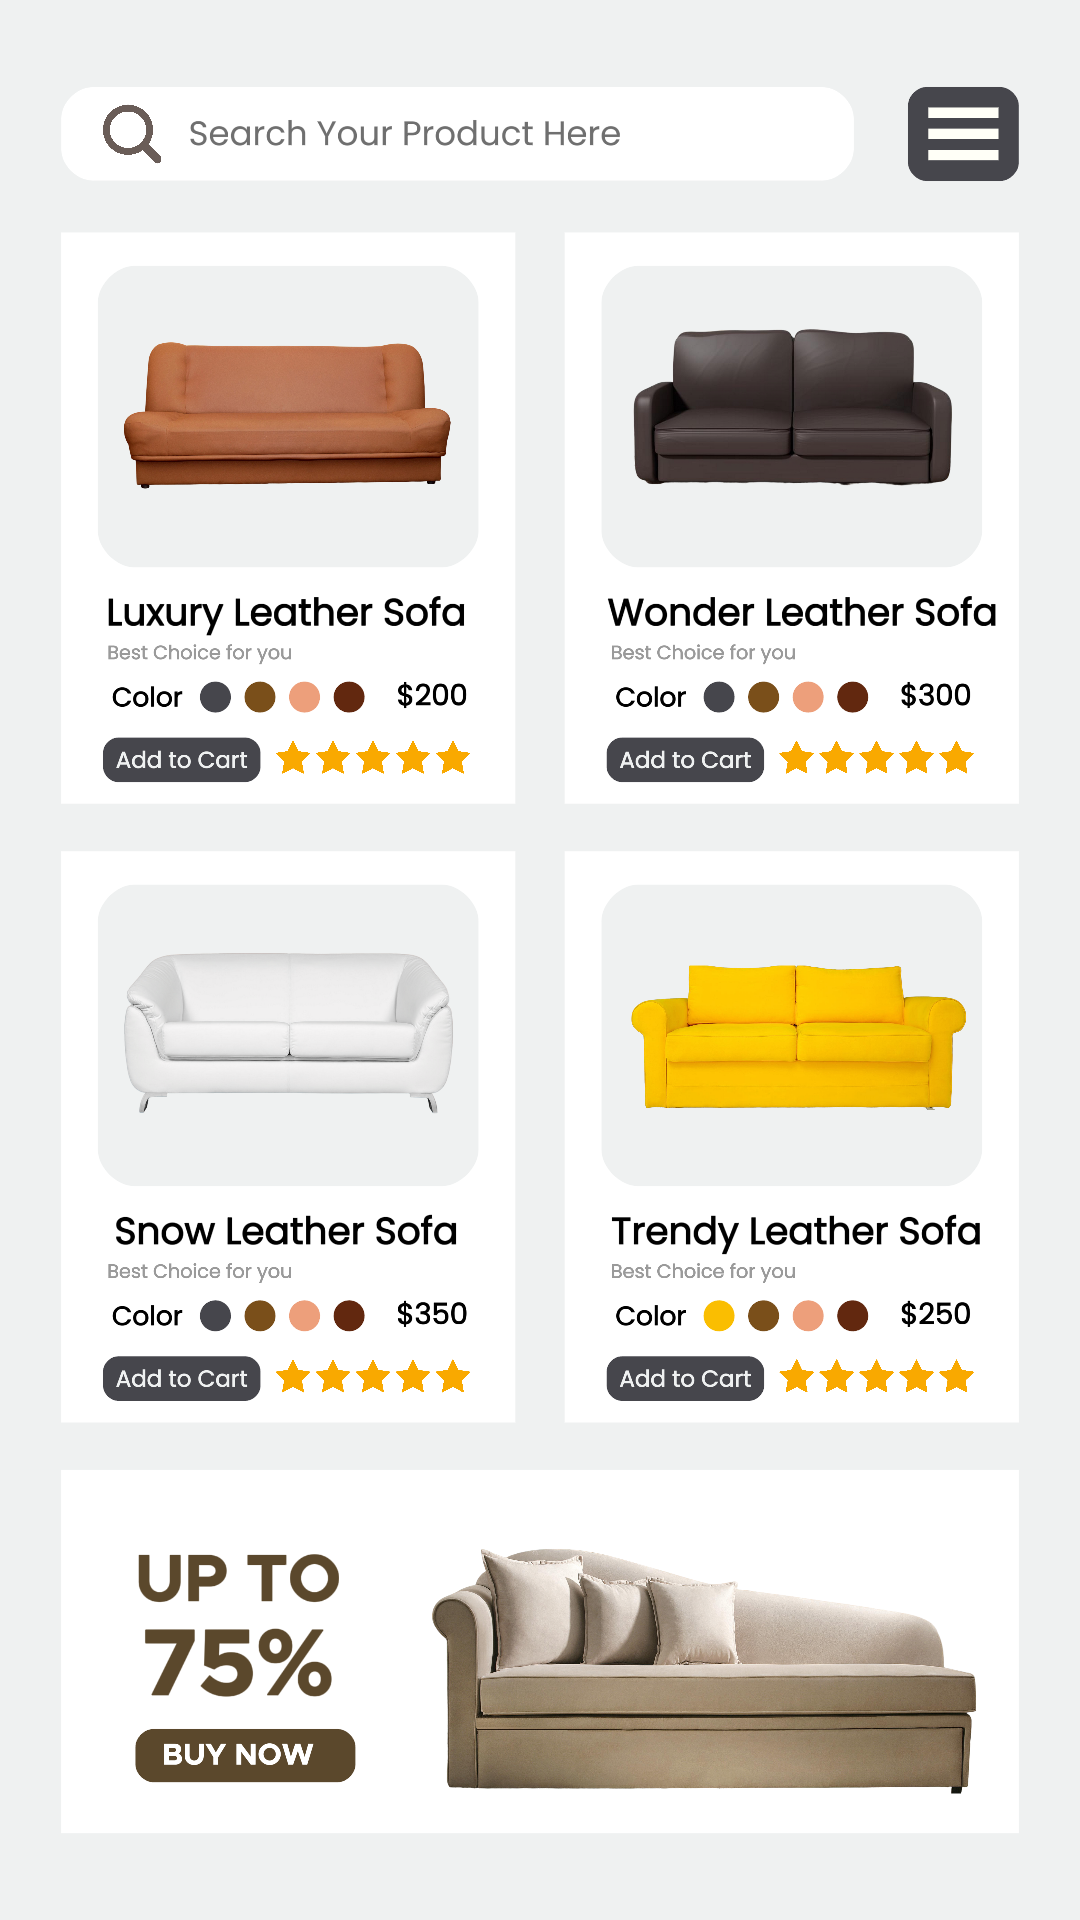Click the magnifying glass search icon
This screenshot has width=1080, height=1920.
(131, 133)
